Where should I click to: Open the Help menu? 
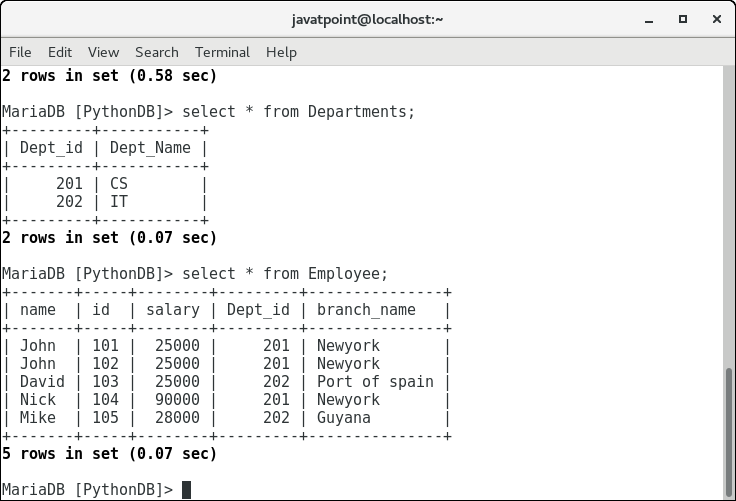[x=281, y=52]
